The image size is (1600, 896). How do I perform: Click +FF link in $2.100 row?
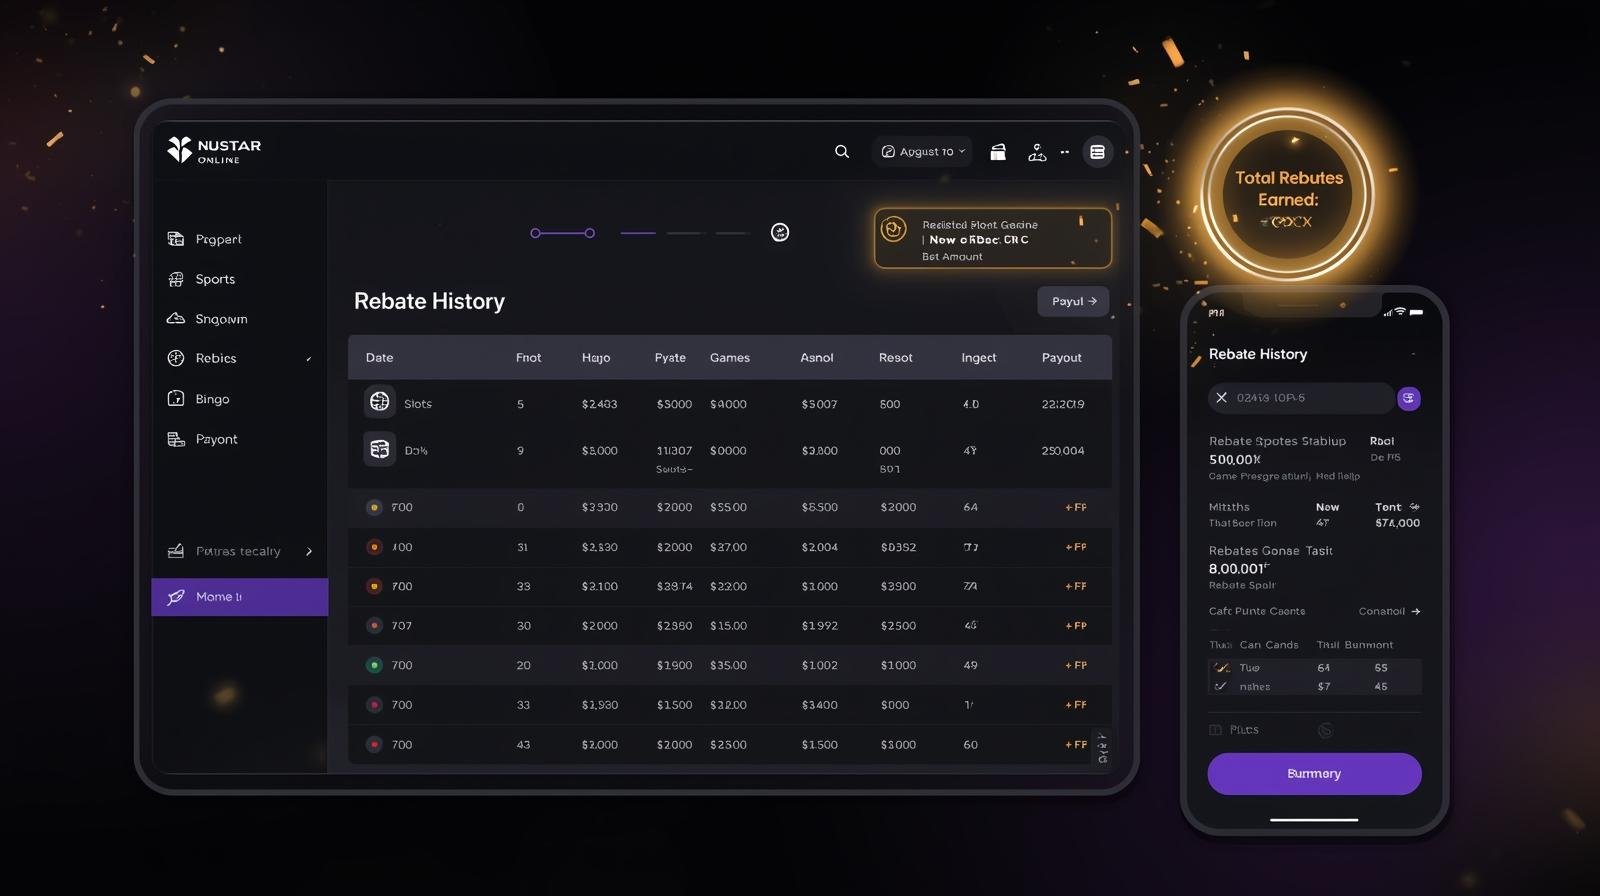point(1076,586)
